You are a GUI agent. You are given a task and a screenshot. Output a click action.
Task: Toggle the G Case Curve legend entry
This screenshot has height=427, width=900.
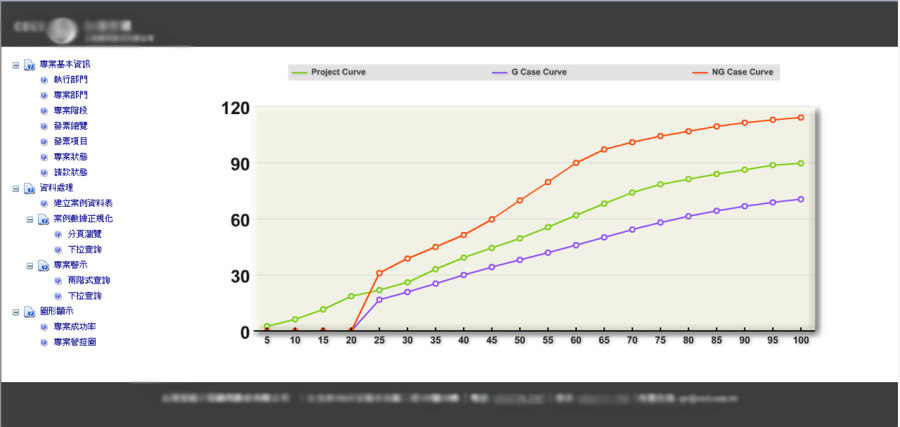point(538,73)
